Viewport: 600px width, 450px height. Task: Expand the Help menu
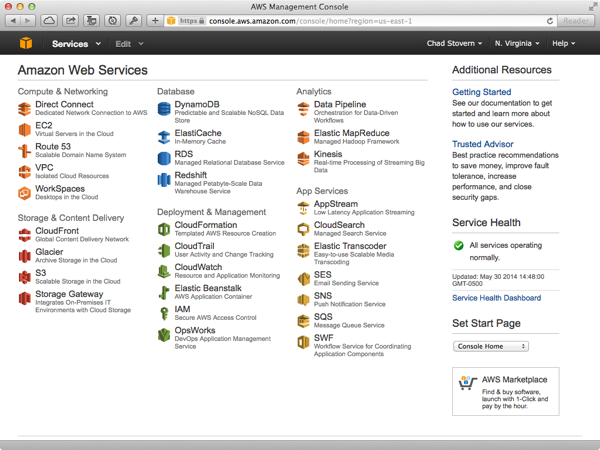click(x=563, y=43)
